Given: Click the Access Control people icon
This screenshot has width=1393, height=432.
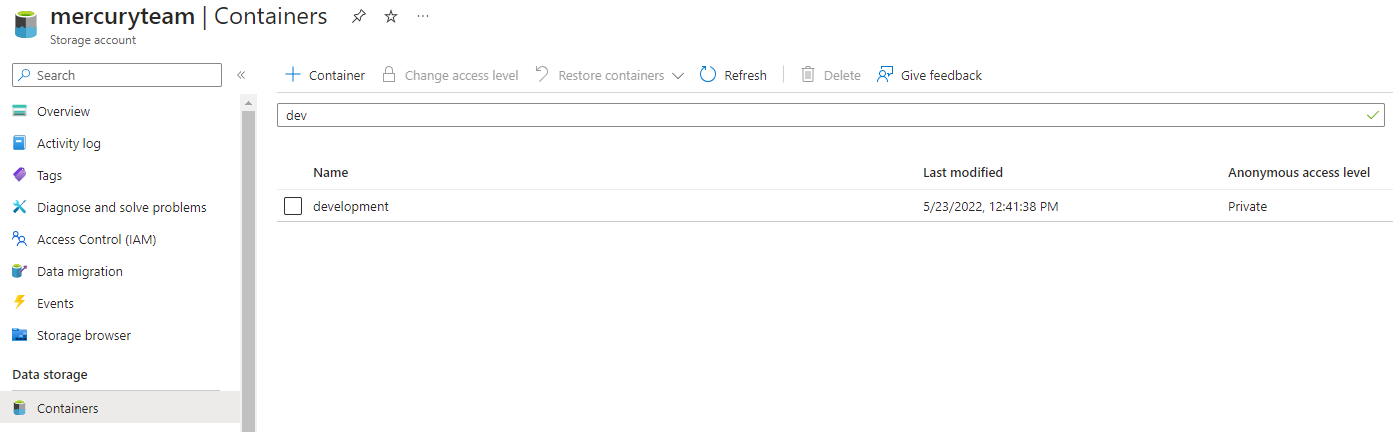Looking at the screenshot, I should pos(19,239).
